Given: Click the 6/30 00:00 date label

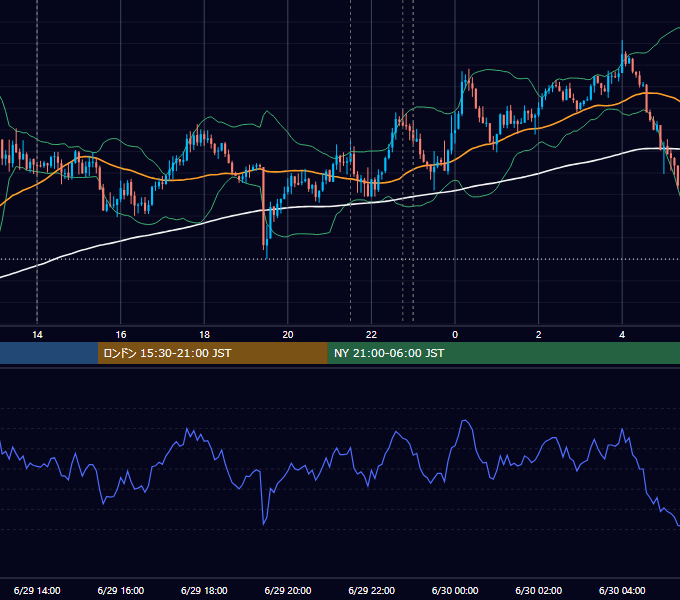Looking at the screenshot, I should 455,590.
